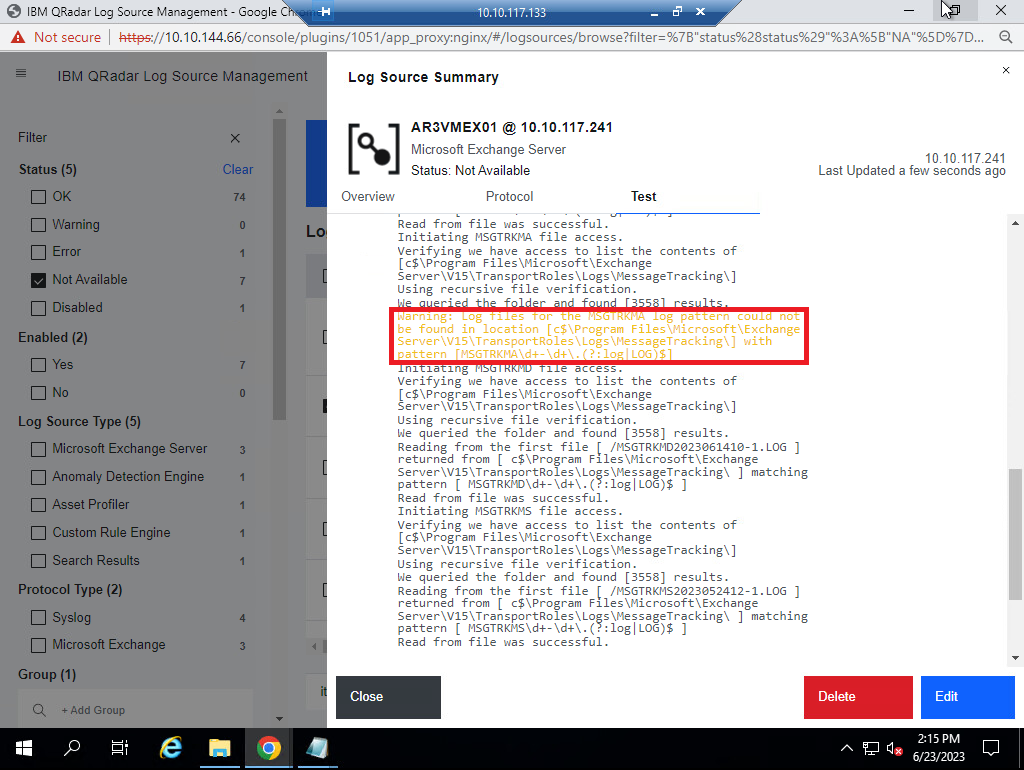The image size is (1024, 770).
Task: Click the muted volume tray icon
Action: [894, 748]
